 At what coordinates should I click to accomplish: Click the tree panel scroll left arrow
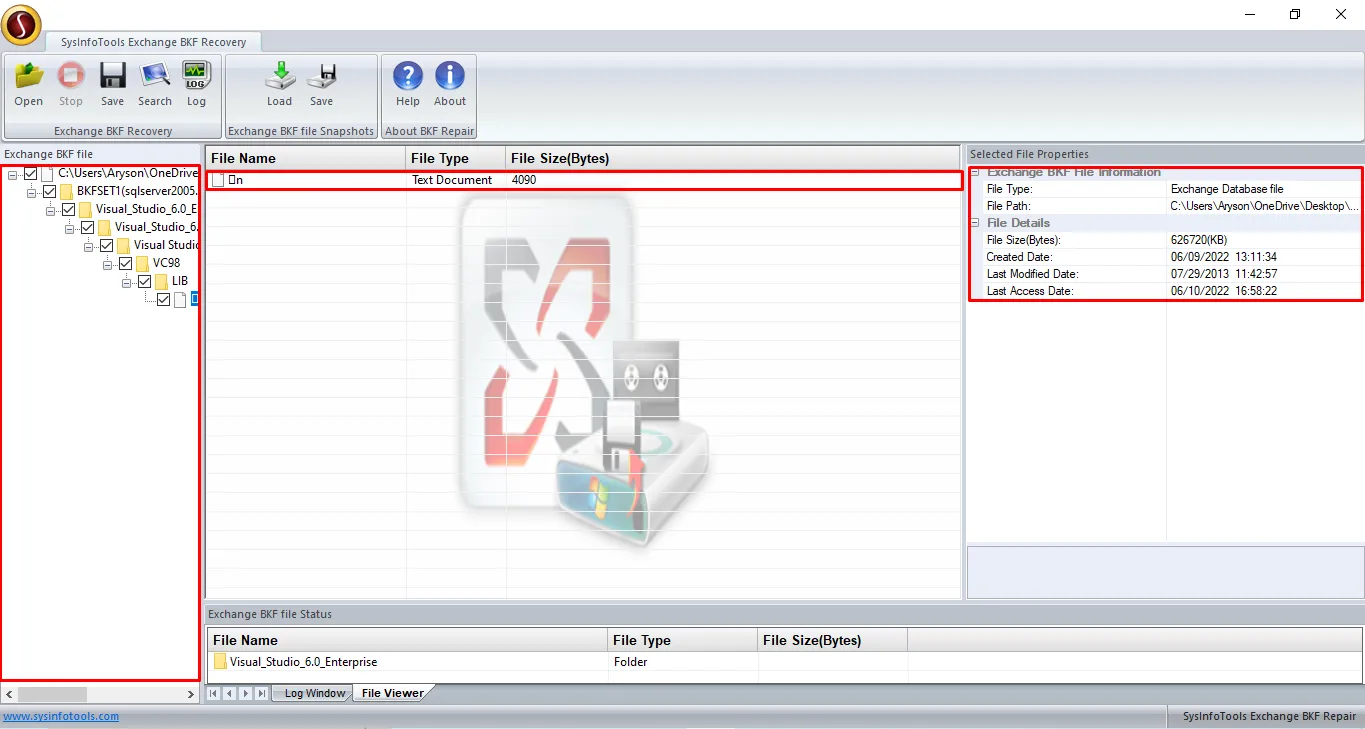tap(9, 694)
